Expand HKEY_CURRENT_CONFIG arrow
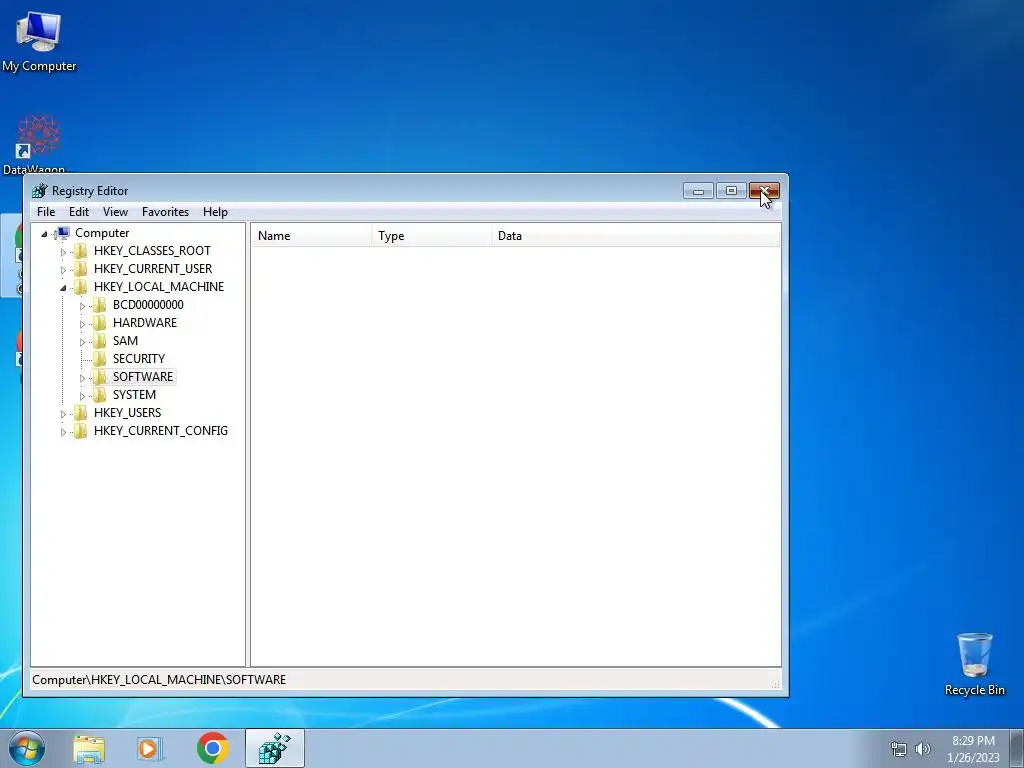The height and width of the screenshot is (768, 1024). click(63, 432)
